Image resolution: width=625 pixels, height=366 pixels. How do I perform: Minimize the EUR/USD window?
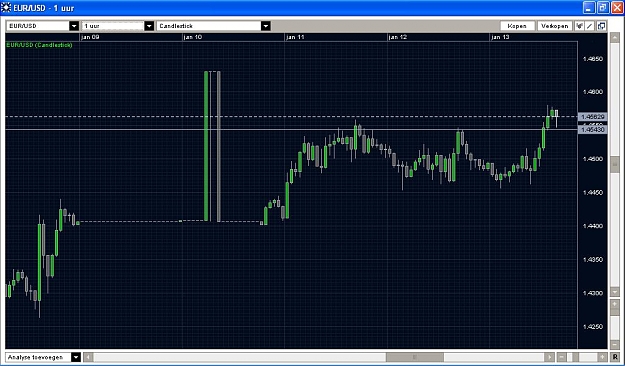pyautogui.click(x=589, y=8)
